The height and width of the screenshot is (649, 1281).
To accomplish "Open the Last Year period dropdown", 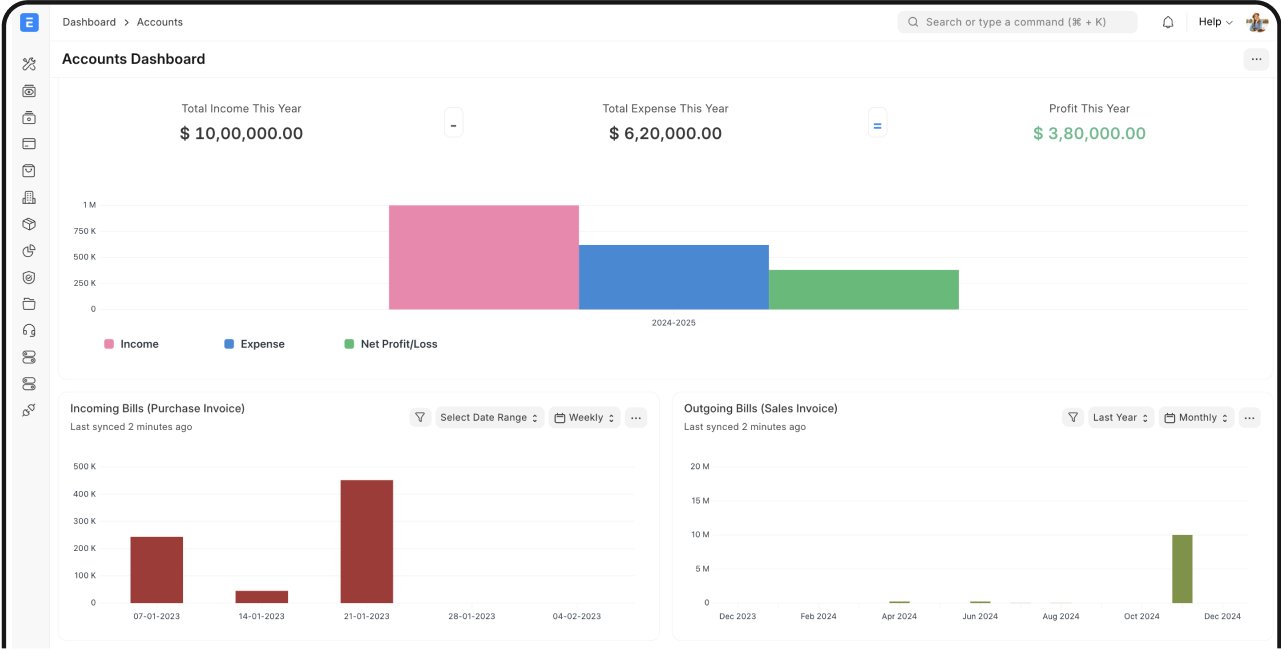I will [x=1120, y=417].
